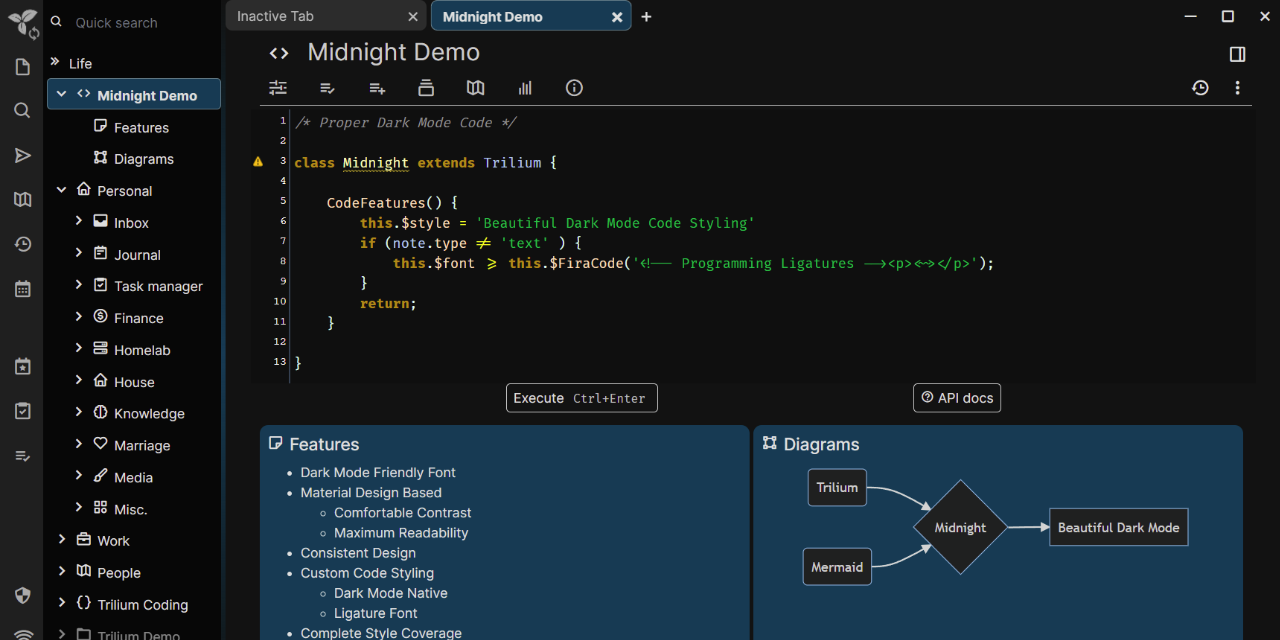1280x640 pixels.
Task: Click the warning marker on line 3
Action: [258, 161]
